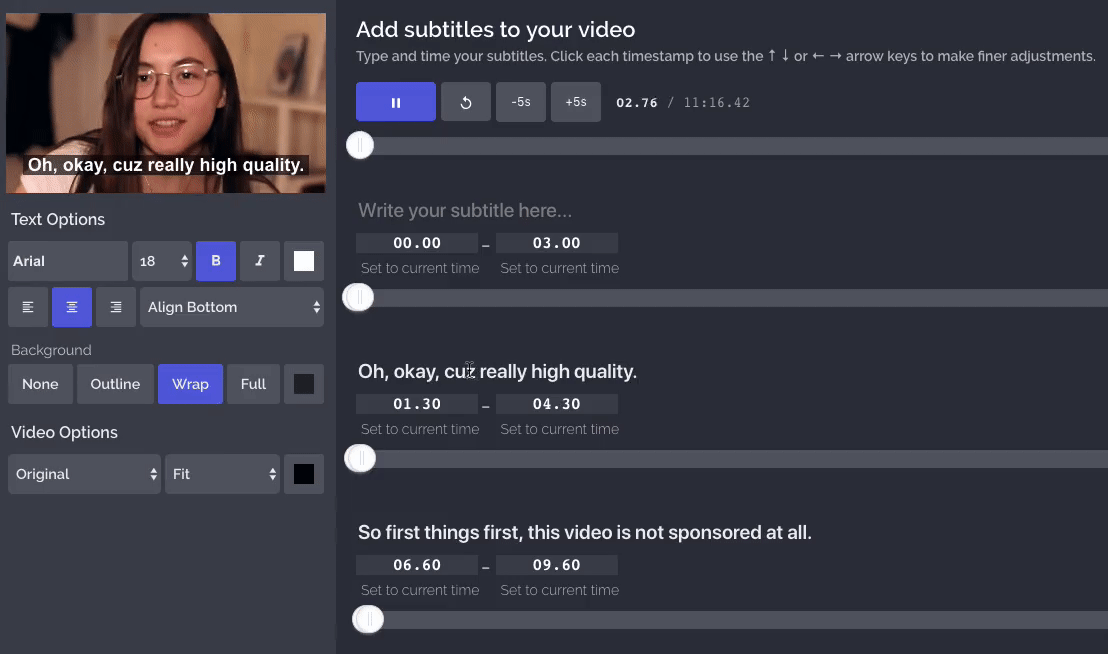Click the 04.30 end time field
Image resolution: width=1108 pixels, height=654 pixels.
pyautogui.click(x=557, y=404)
